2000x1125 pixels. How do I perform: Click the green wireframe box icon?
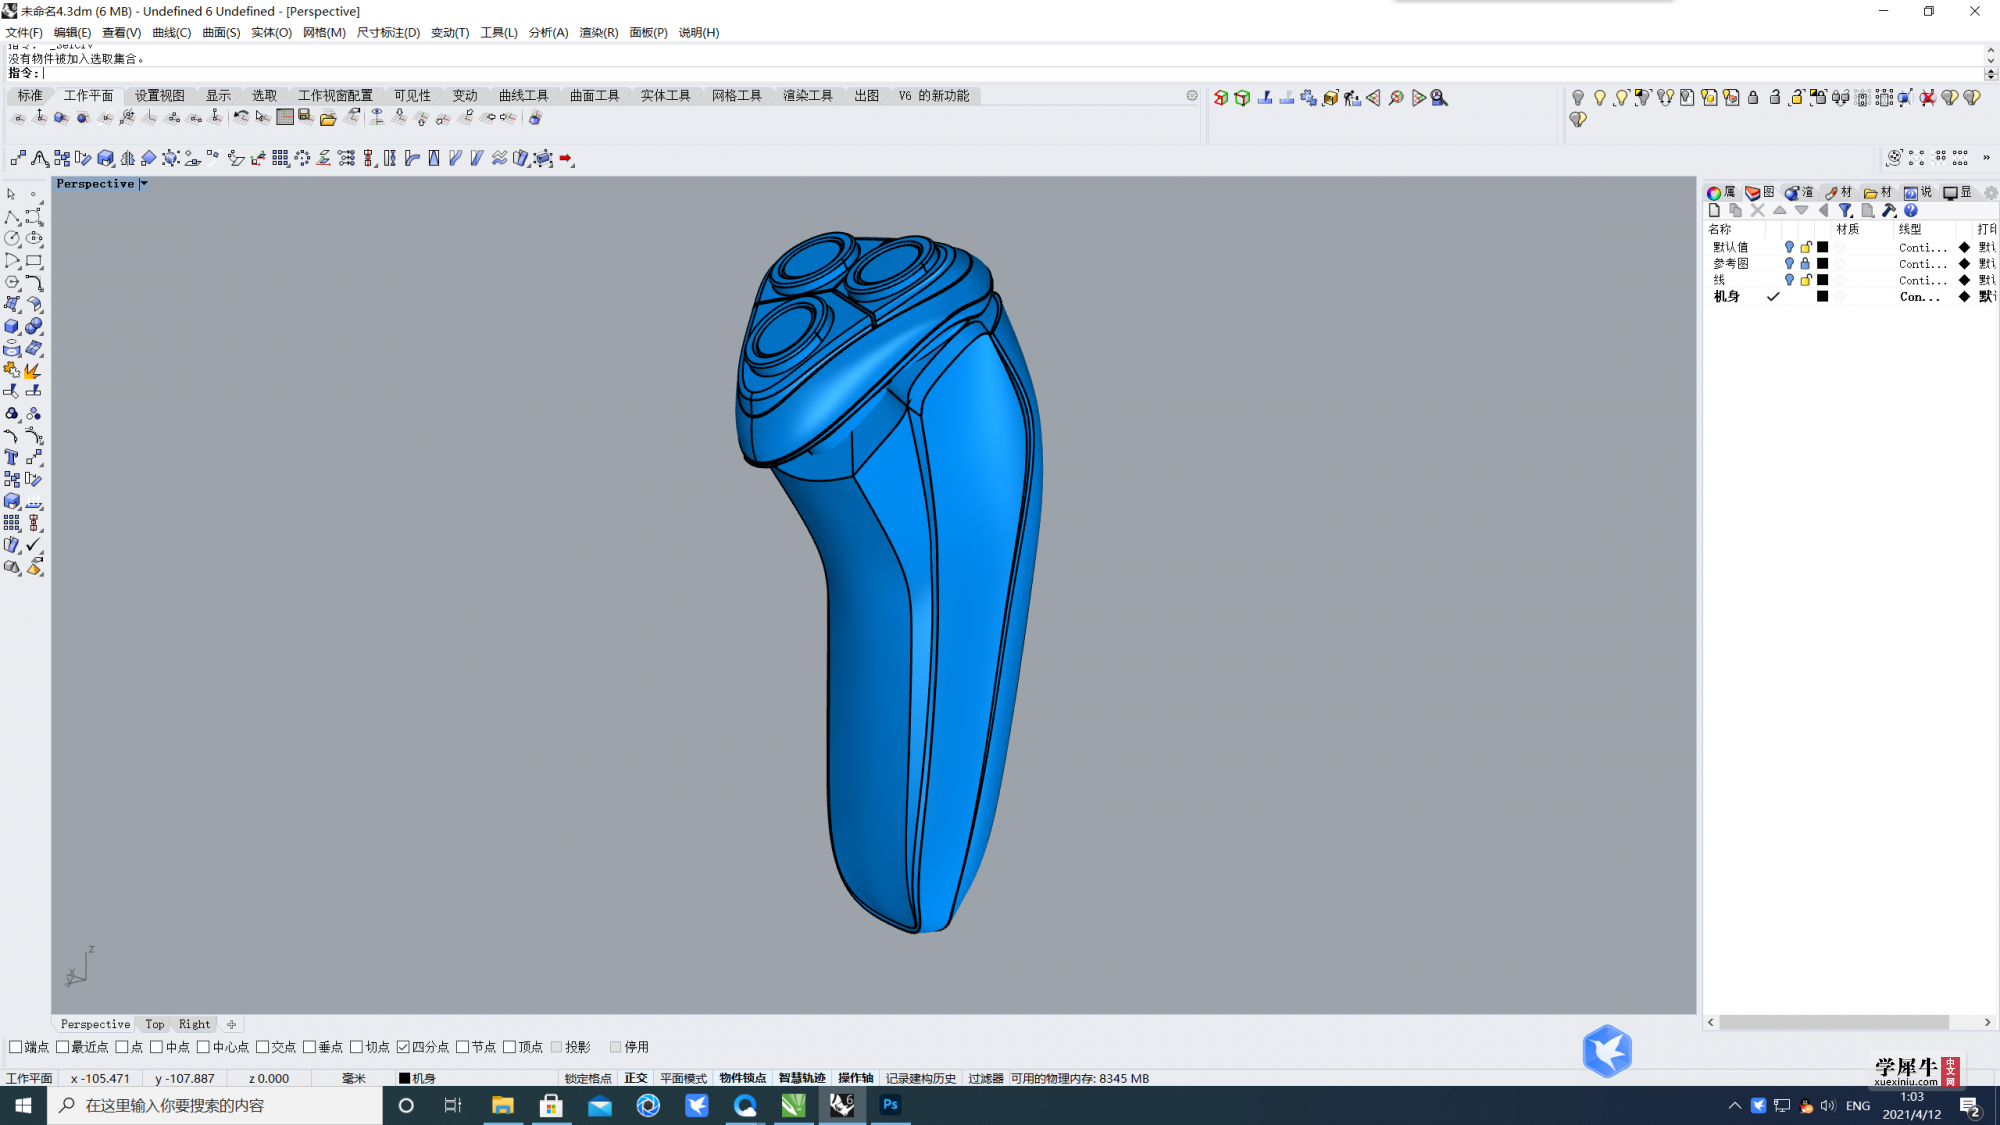(x=1242, y=98)
